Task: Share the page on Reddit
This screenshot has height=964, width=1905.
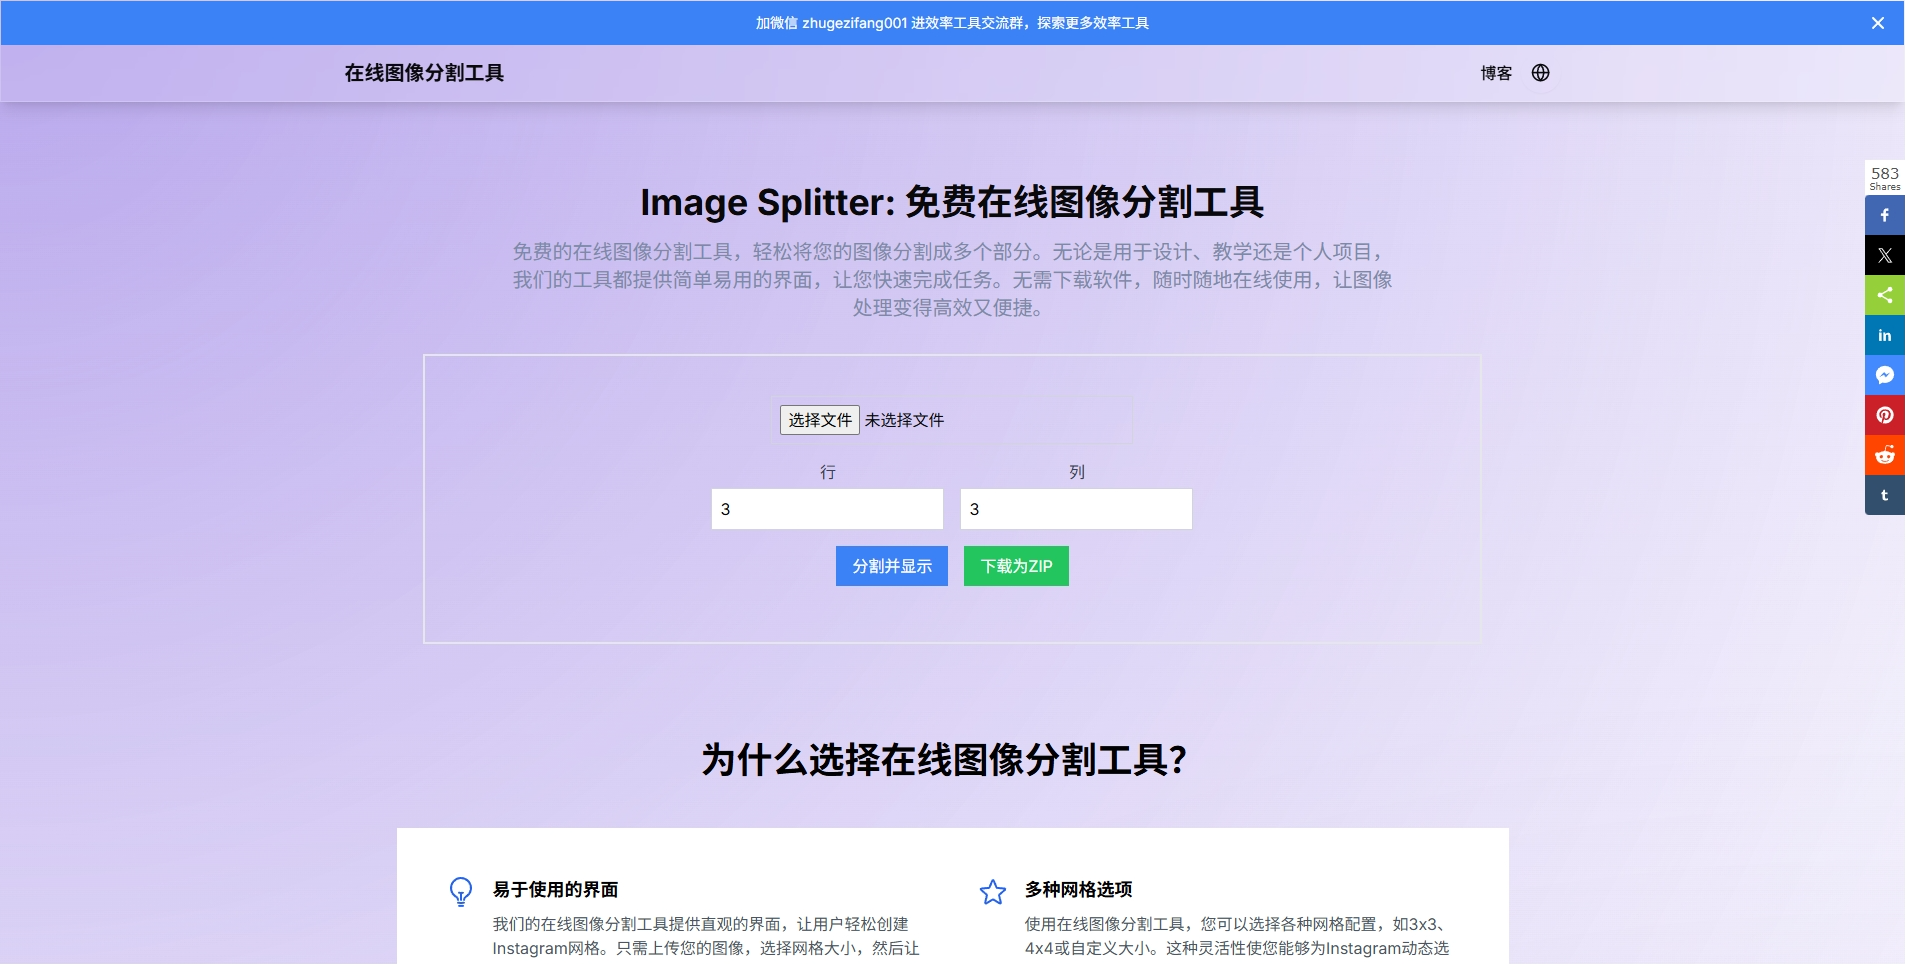Action: click(x=1884, y=454)
